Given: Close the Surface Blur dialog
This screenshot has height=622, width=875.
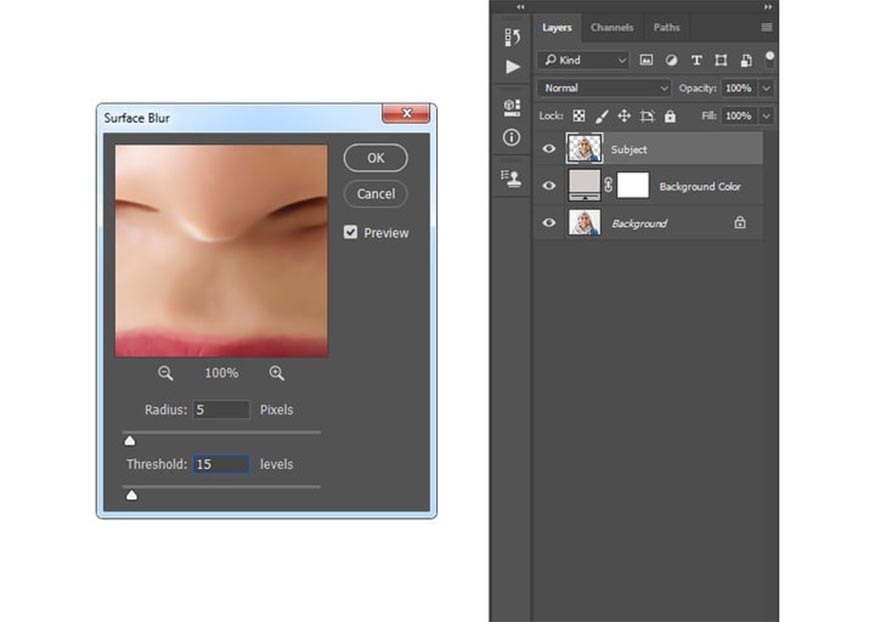Looking at the screenshot, I should click(x=406, y=113).
